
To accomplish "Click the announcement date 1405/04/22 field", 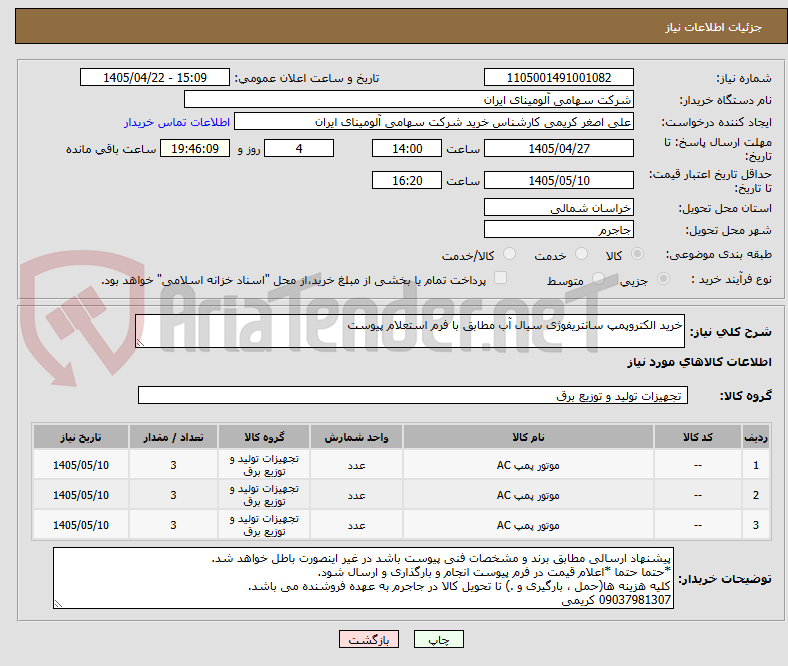I will 155,77.
